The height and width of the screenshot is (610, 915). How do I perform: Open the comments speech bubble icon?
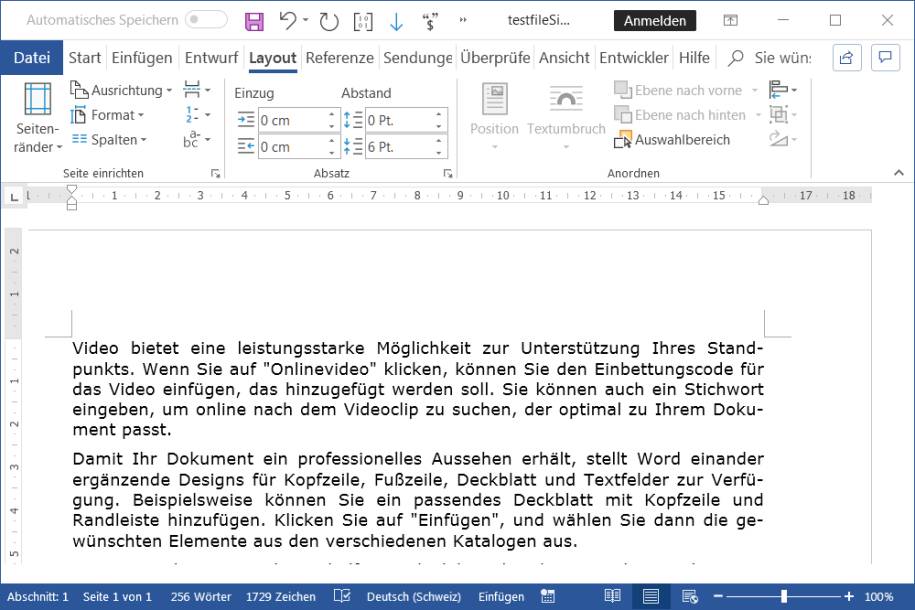point(885,58)
